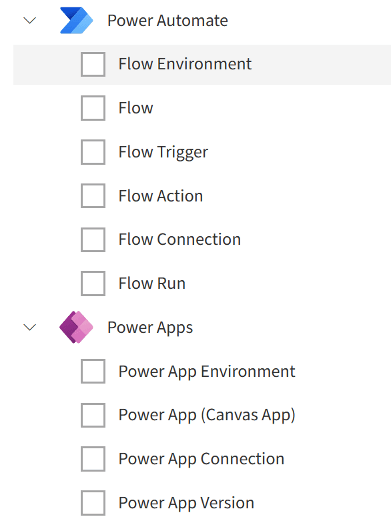Viewport: 392px width, 528px height.
Task: Collapse the Power Automate group chevron
Action: tap(30, 21)
